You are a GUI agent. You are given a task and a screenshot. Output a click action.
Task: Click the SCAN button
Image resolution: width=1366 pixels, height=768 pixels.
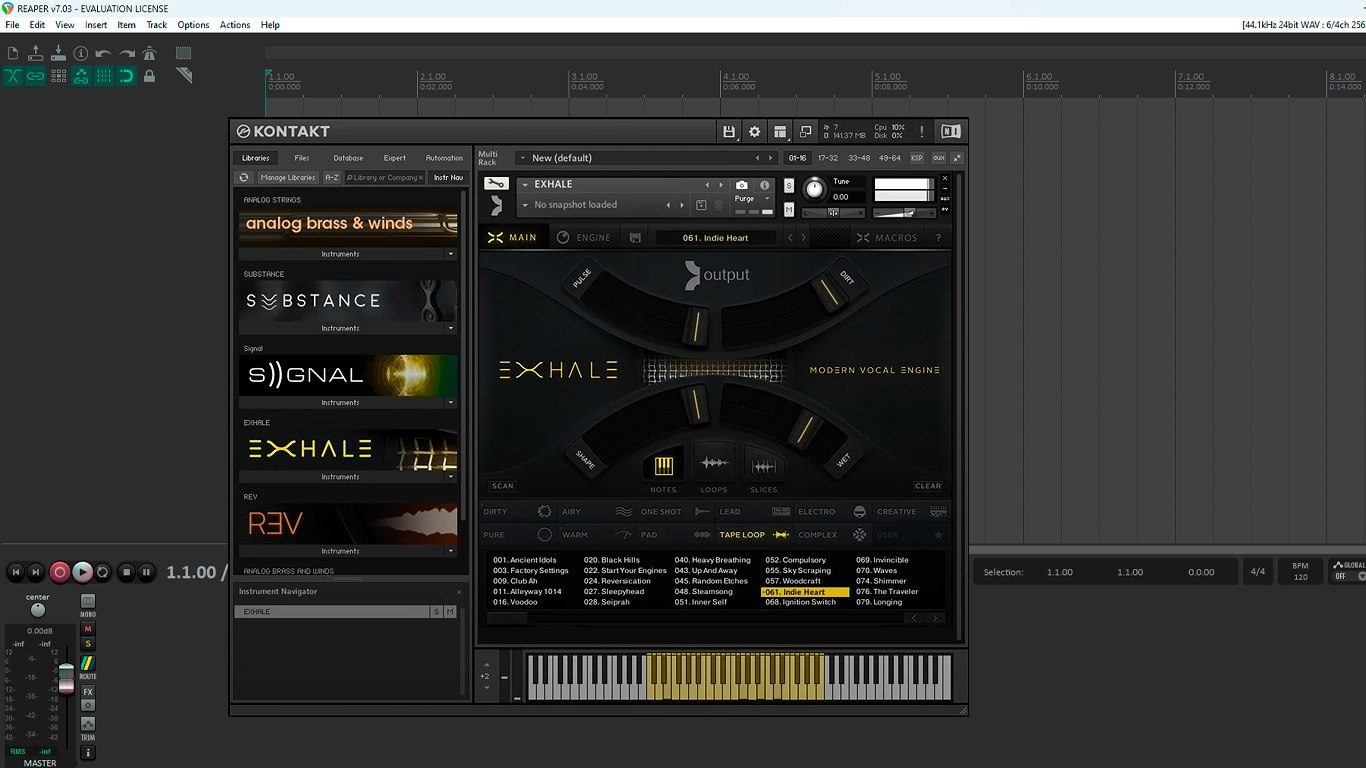pyautogui.click(x=503, y=486)
